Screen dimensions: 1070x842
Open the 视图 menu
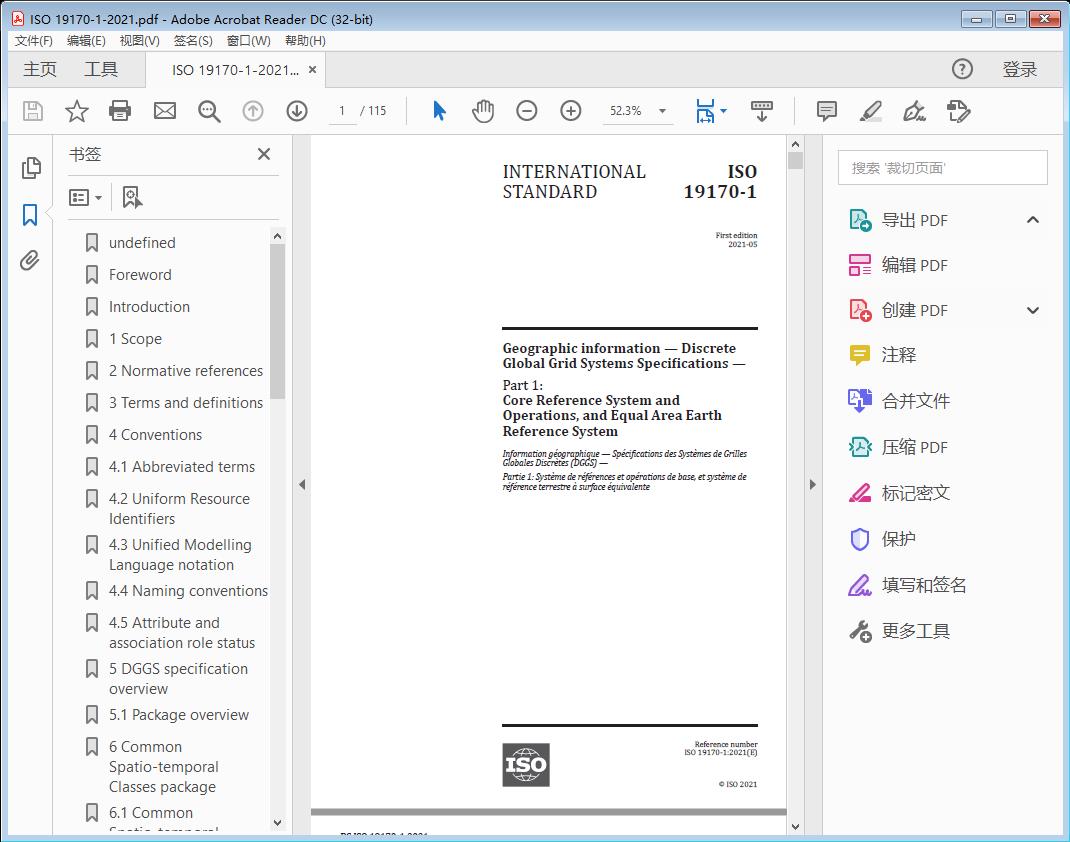pos(140,40)
